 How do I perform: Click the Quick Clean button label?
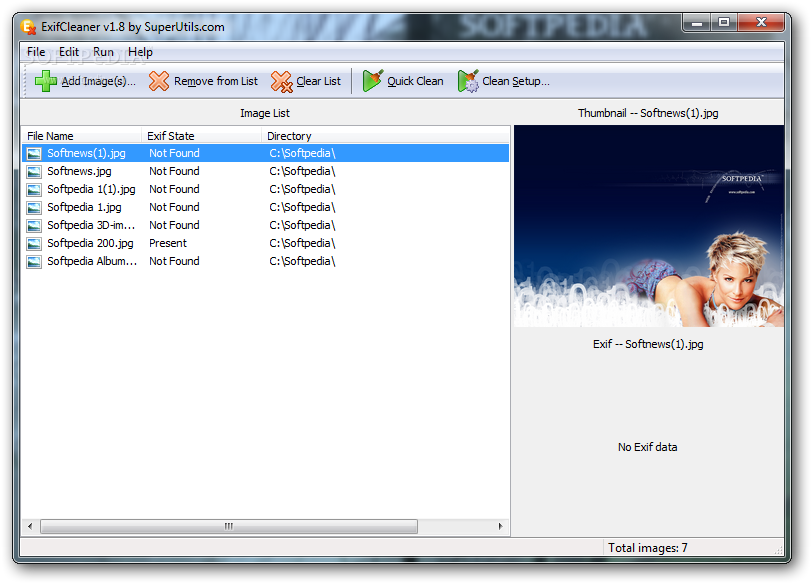(415, 81)
